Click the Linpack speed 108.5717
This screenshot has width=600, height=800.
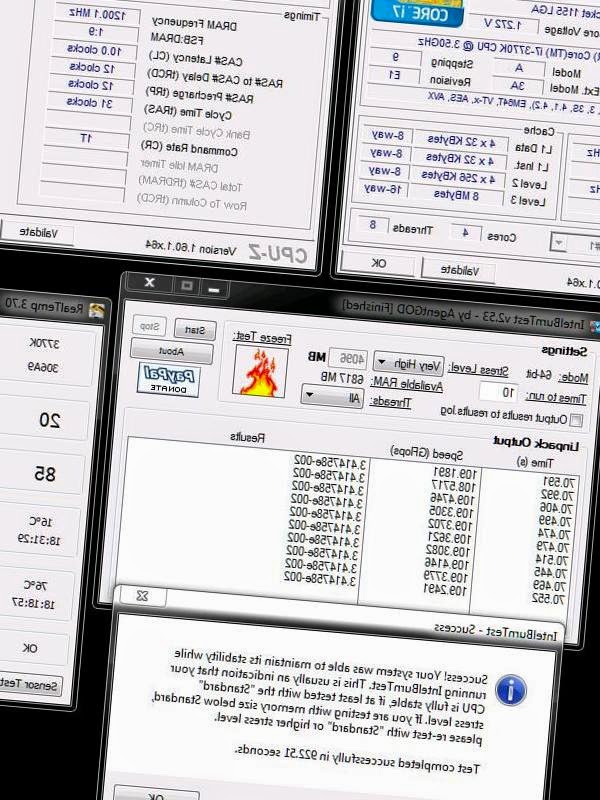[x=454, y=486]
